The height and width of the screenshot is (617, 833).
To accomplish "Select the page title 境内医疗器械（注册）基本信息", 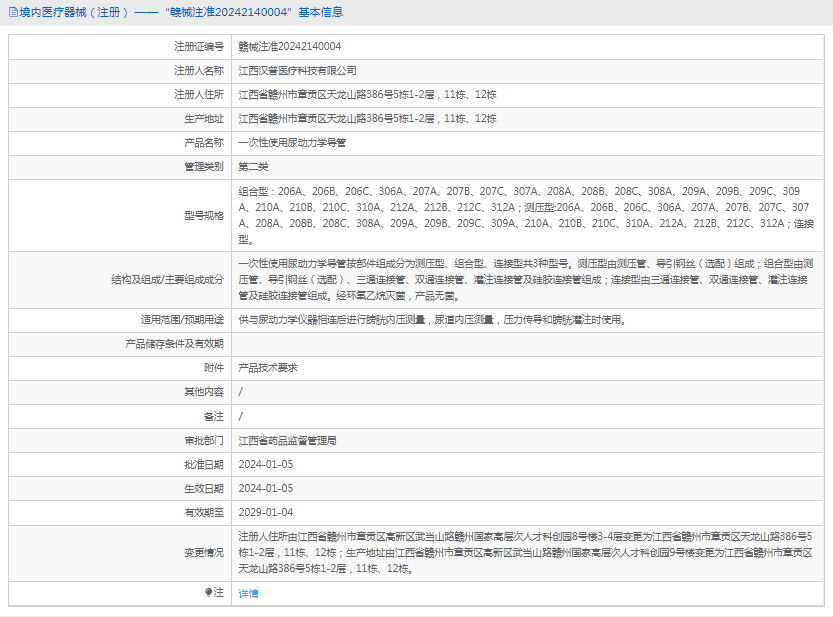I will [x=181, y=12].
